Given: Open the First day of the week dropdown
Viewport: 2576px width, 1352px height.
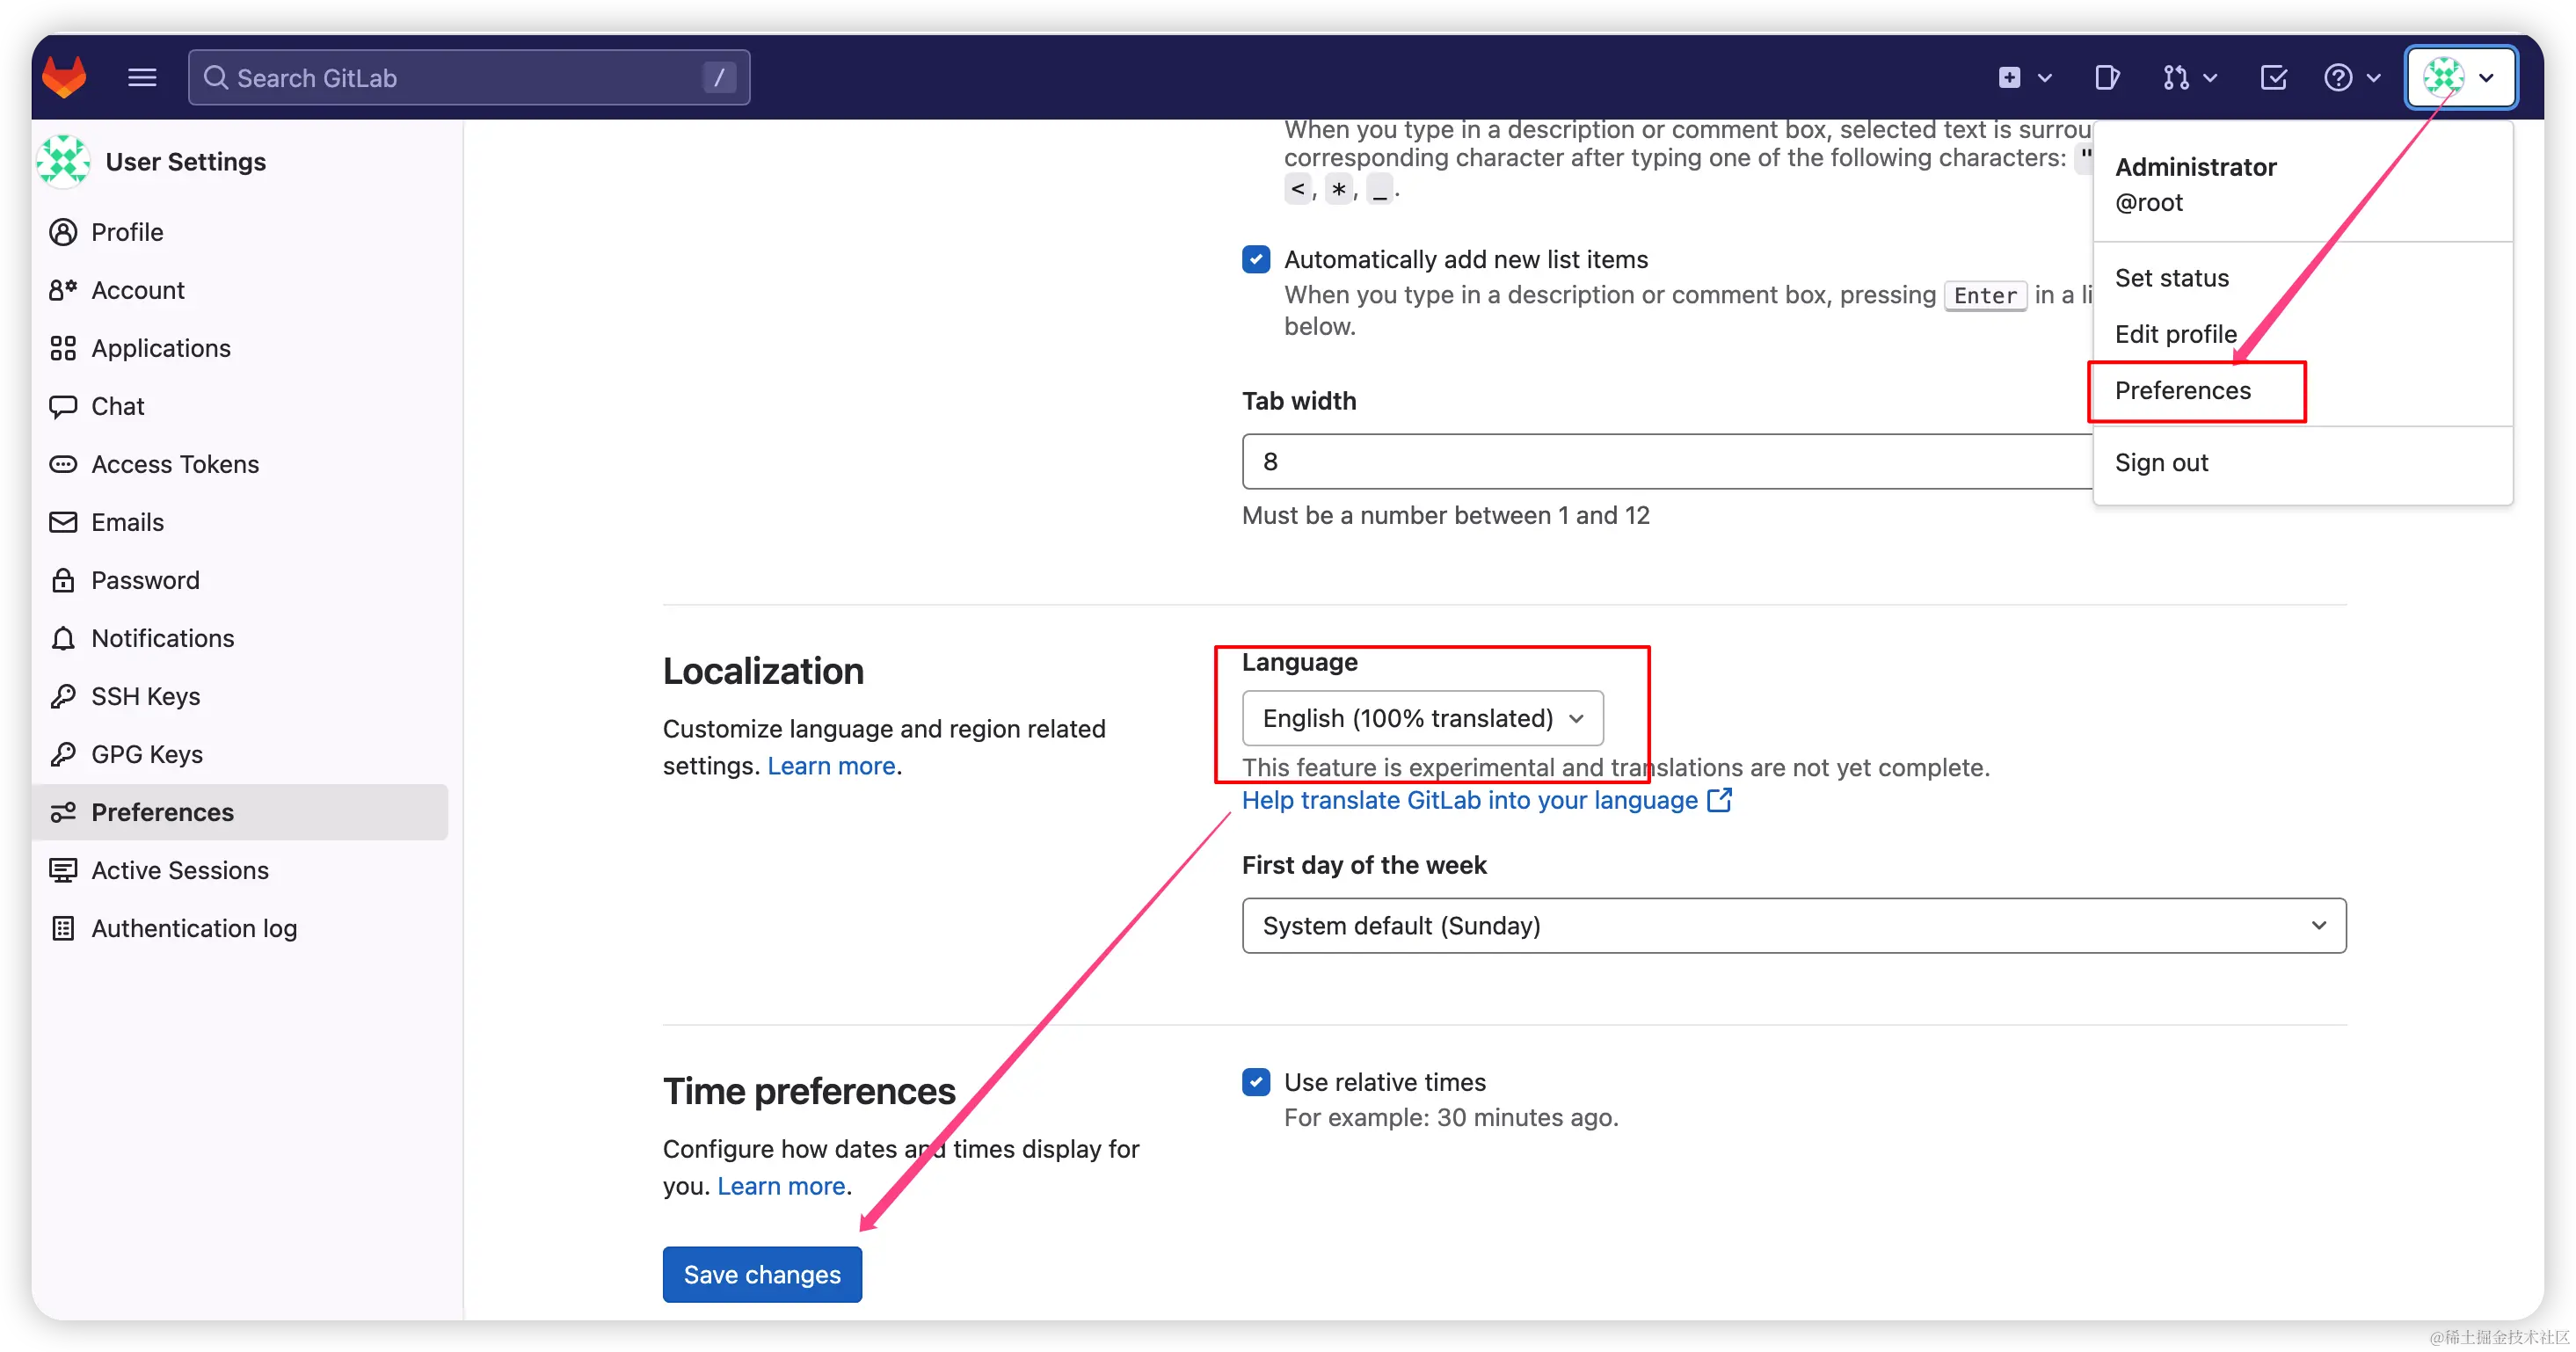Looking at the screenshot, I should [1794, 925].
